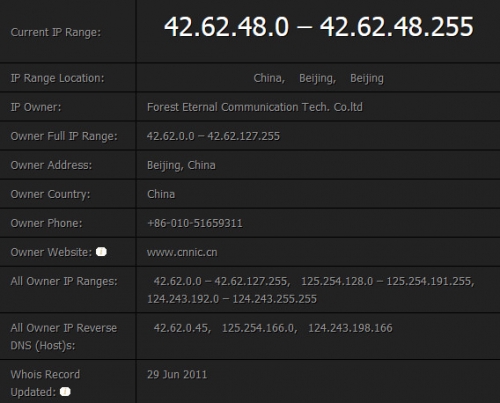Open the China location link
The width and height of the screenshot is (500, 403).
pos(269,78)
